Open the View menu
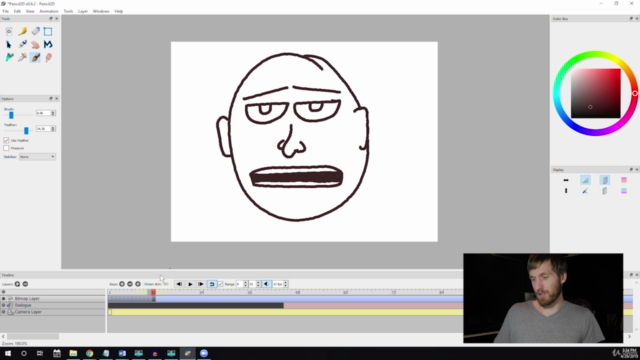Screen dimensions: 640x360 point(30,11)
